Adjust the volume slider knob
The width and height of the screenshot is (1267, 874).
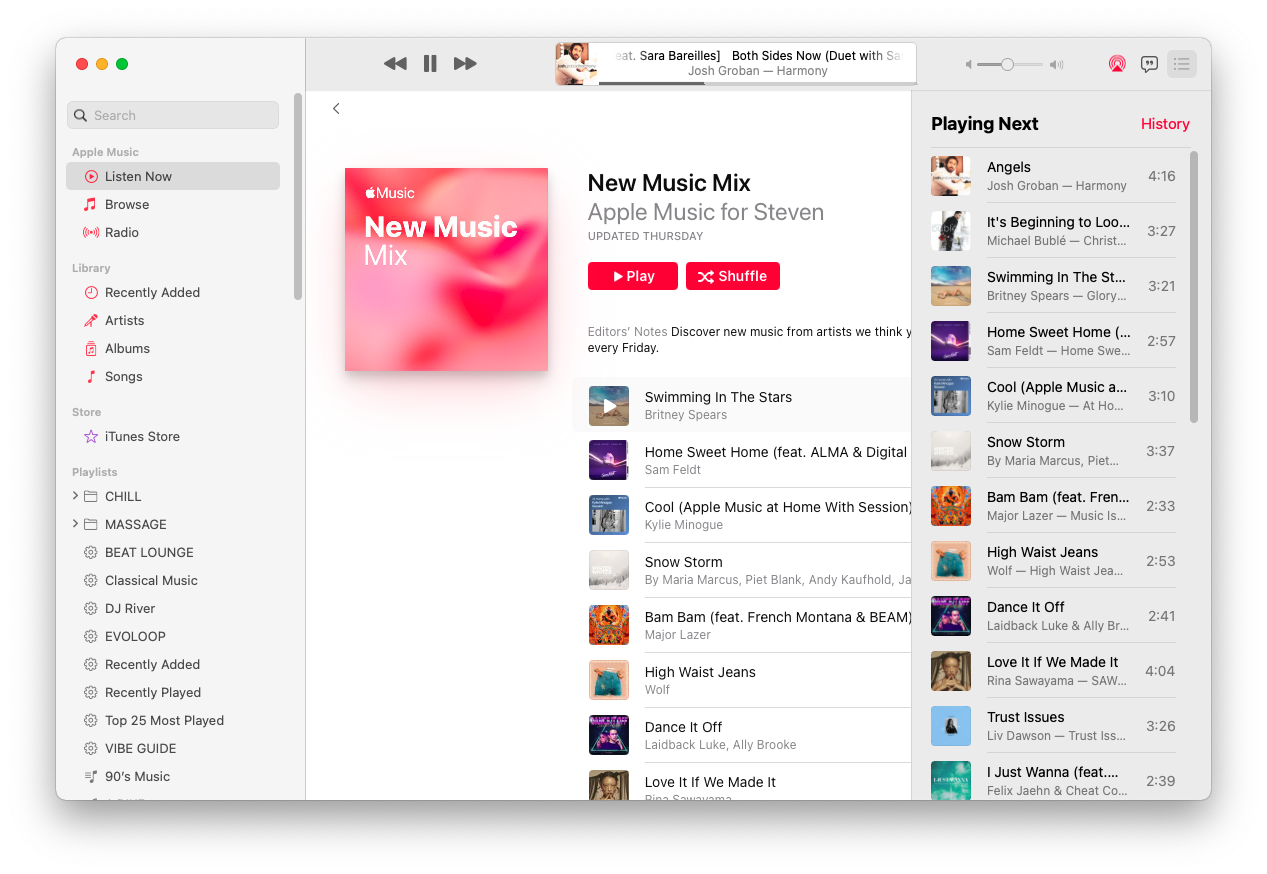point(1008,64)
